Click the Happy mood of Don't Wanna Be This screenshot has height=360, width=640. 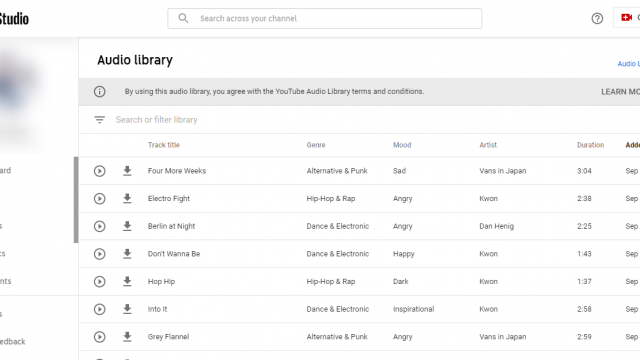coord(403,254)
